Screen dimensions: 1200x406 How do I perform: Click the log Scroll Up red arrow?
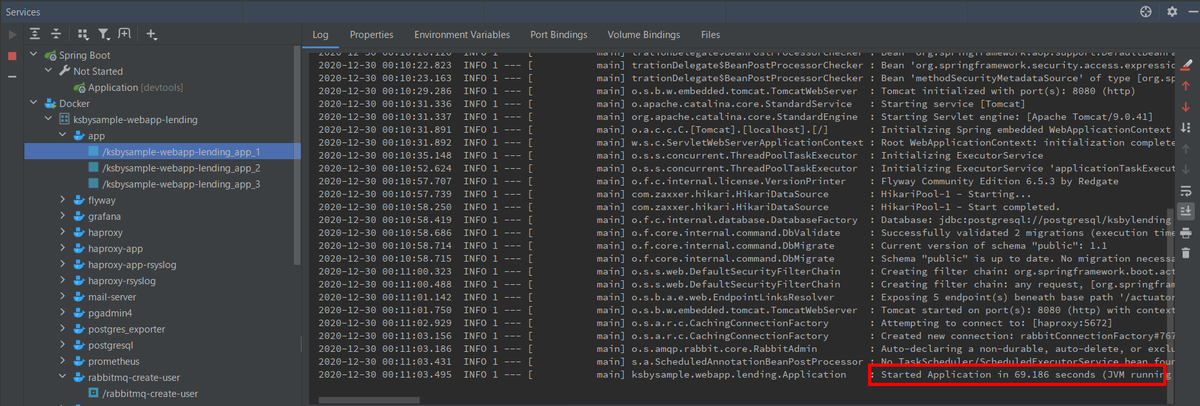[x=1186, y=85]
